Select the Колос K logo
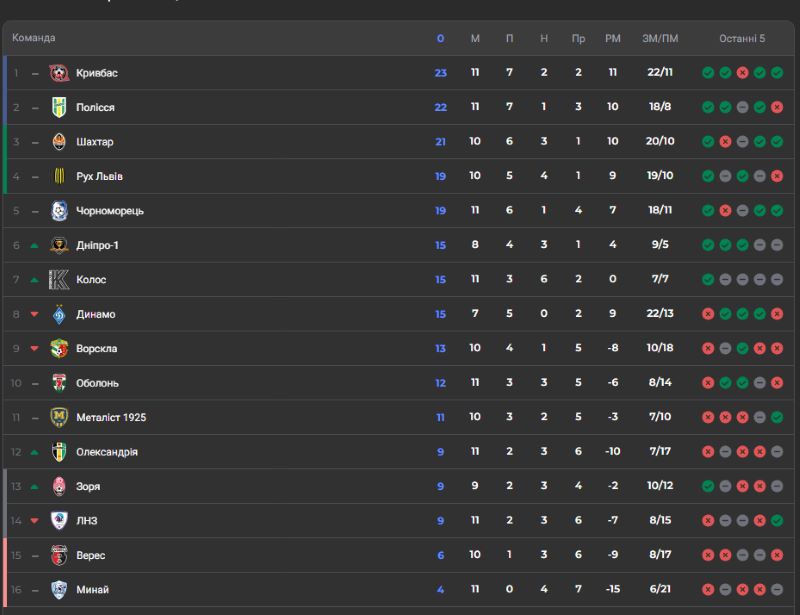Image resolution: width=800 pixels, height=615 pixels. pyautogui.click(x=59, y=280)
